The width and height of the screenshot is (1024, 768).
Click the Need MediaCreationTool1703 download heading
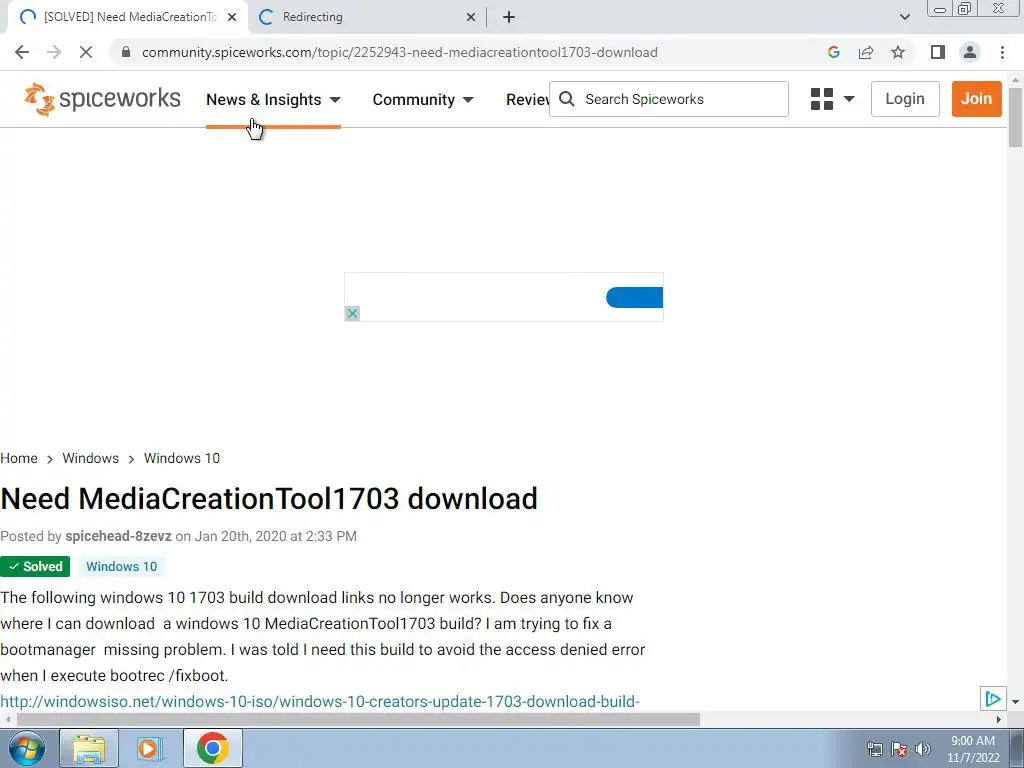tap(269, 500)
